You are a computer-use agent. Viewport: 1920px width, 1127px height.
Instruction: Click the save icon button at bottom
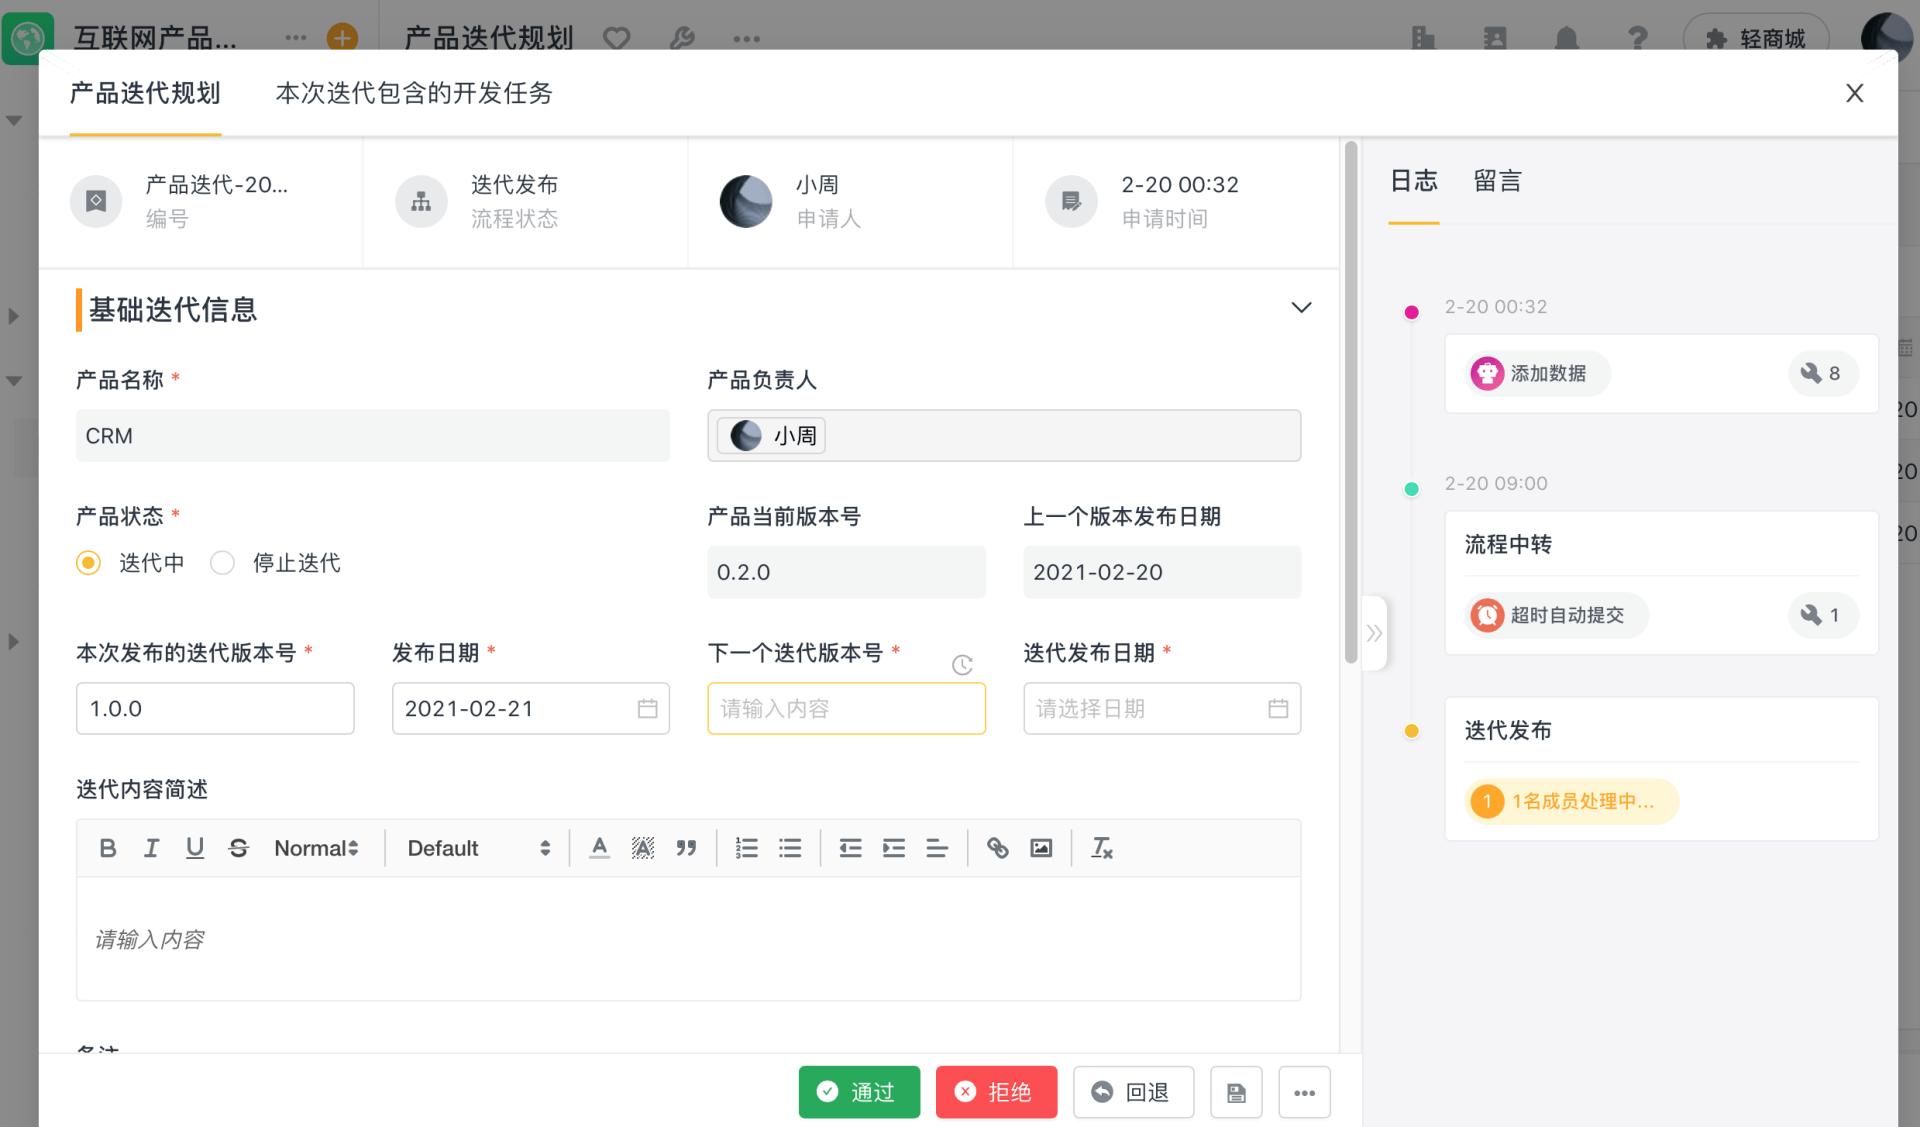[1236, 1092]
